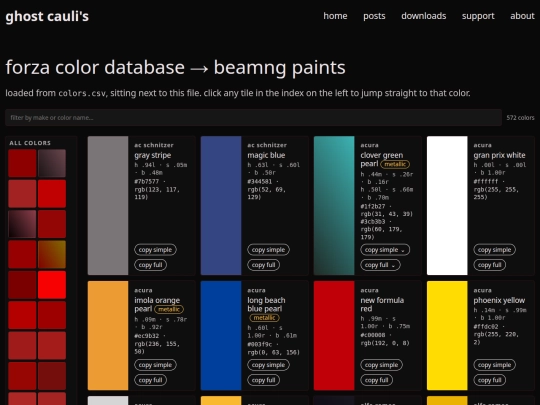Click metallic badge on clover green pearl
The height and width of the screenshot is (405, 540).
click(x=395, y=164)
